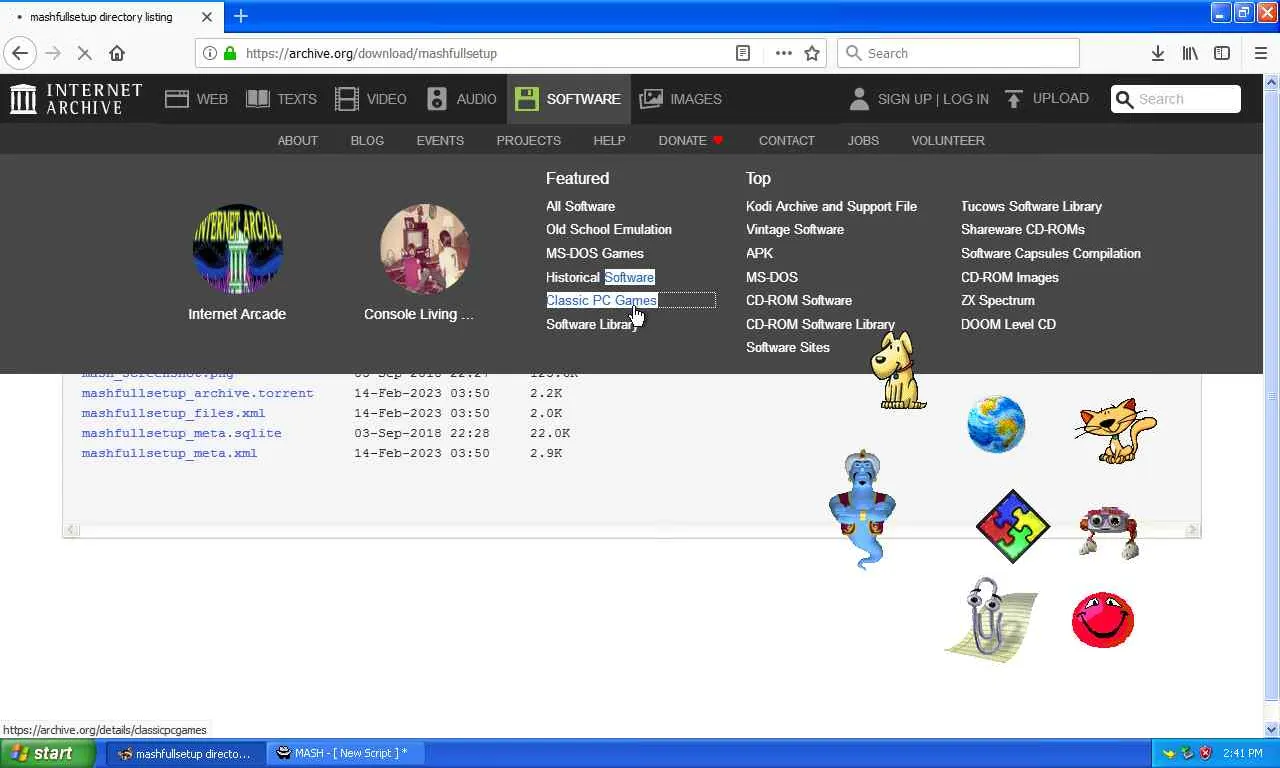Collapse the SOFTWARE media menu
1280x768 pixels.
click(568, 99)
